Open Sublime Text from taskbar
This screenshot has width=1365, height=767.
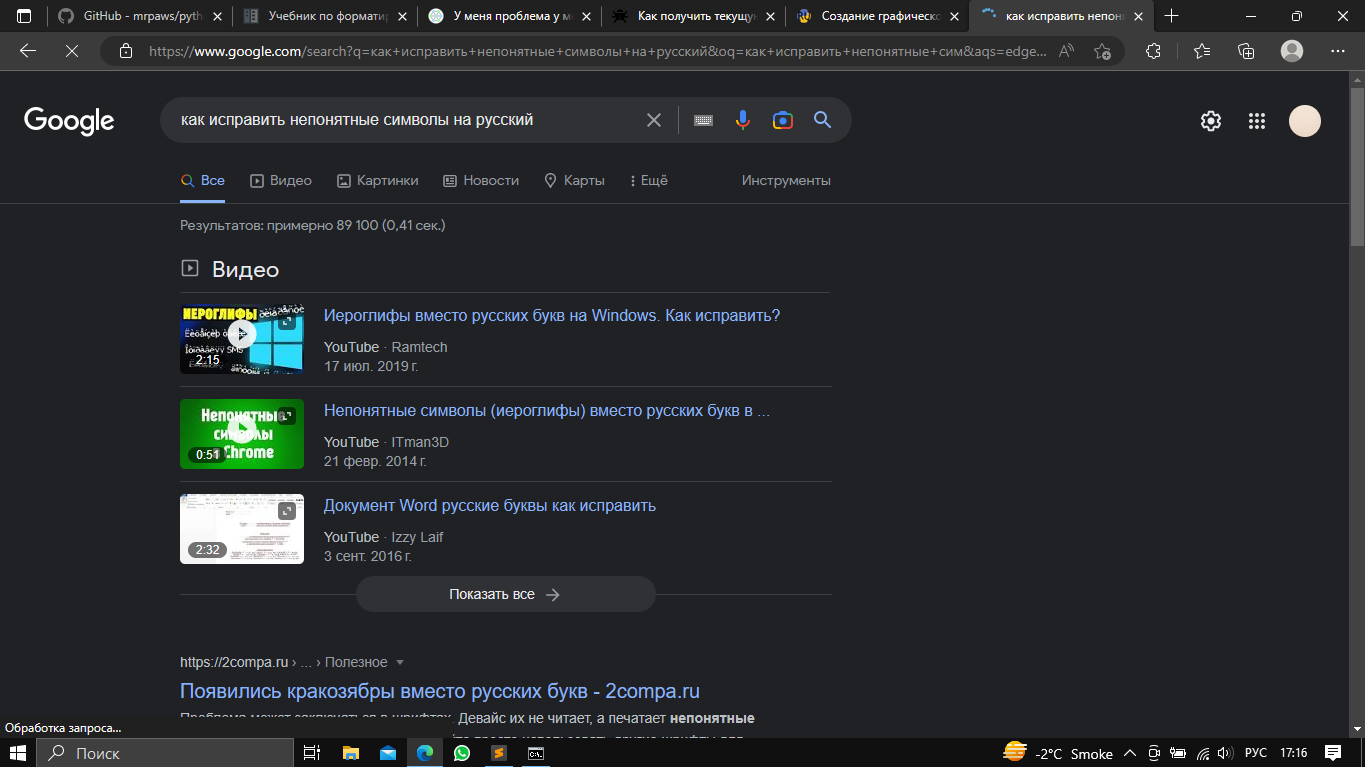(498, 753)
